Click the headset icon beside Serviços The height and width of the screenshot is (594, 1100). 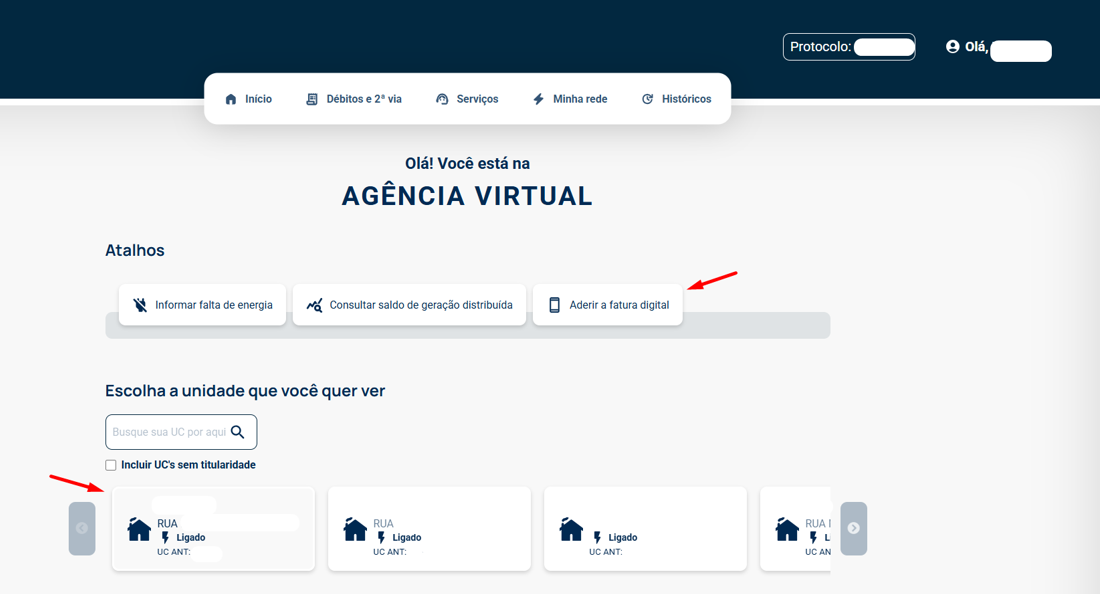pos(442,100)
